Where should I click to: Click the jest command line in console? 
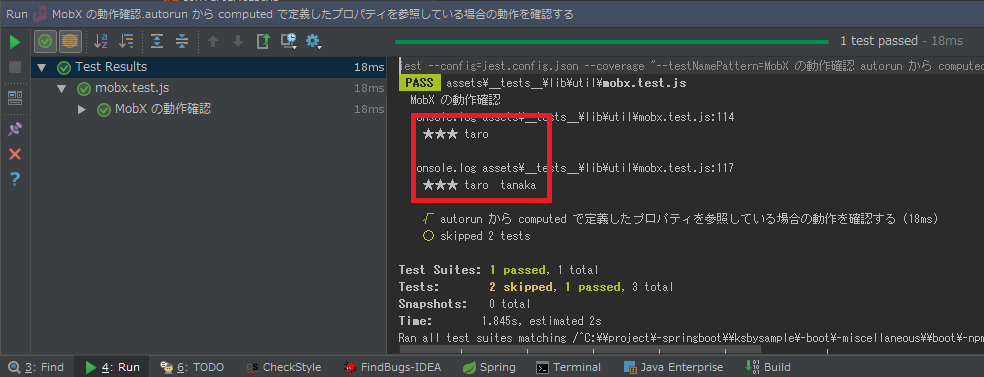click(x=691, y=66)
